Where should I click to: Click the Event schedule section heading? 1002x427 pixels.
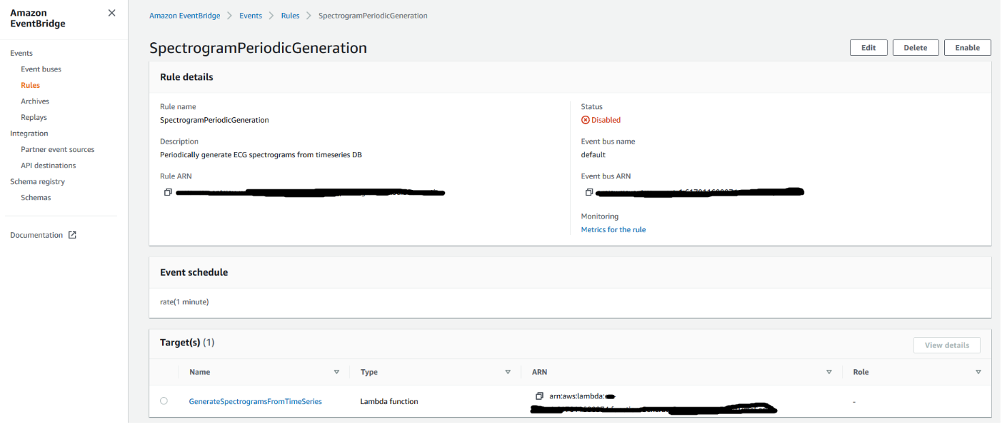coord(194,272)
